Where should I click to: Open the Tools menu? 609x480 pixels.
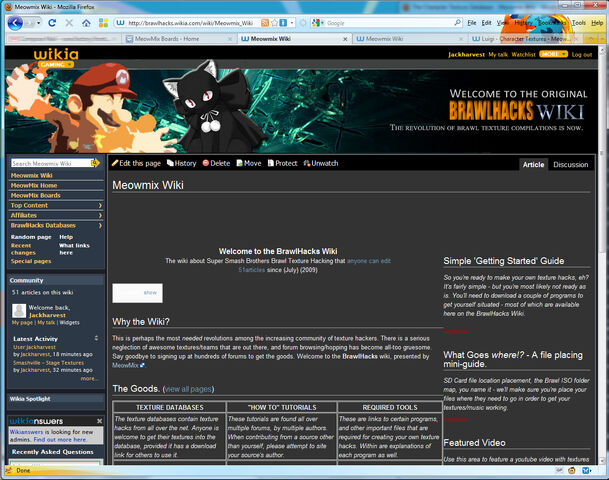579,23
